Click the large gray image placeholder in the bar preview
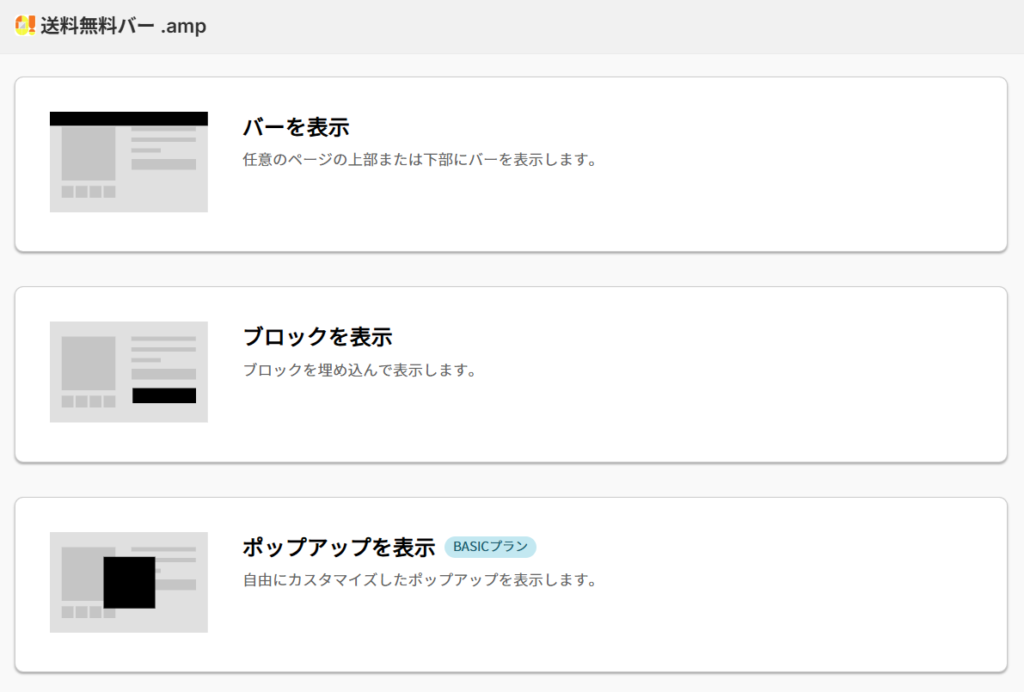 [x=89, y=154]
